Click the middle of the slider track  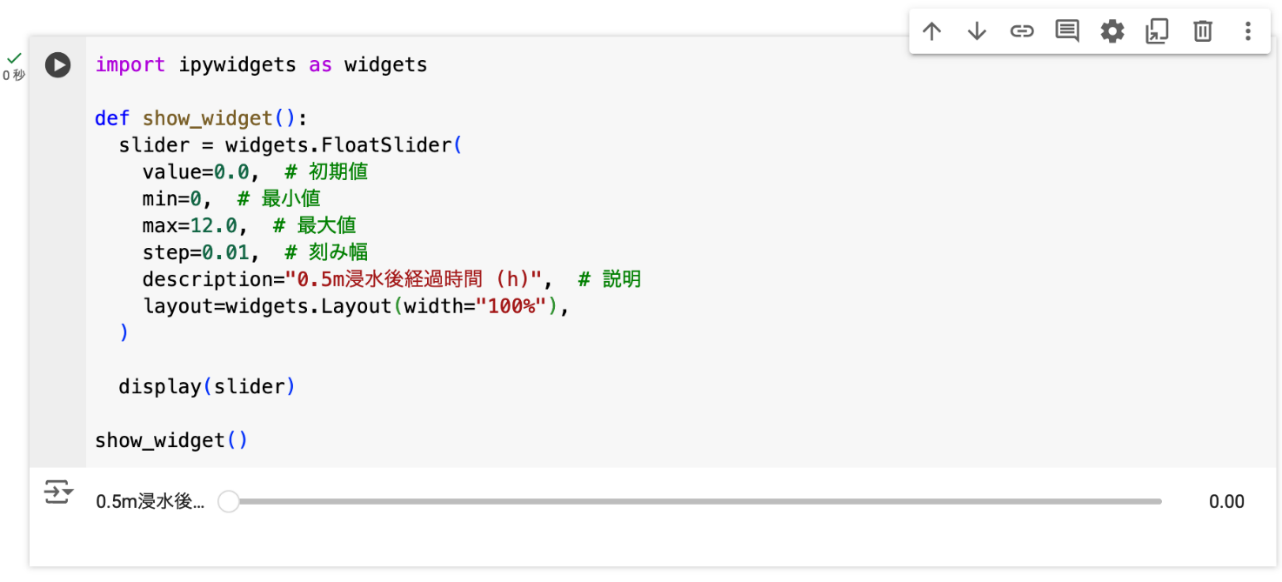tap(695, 502)
